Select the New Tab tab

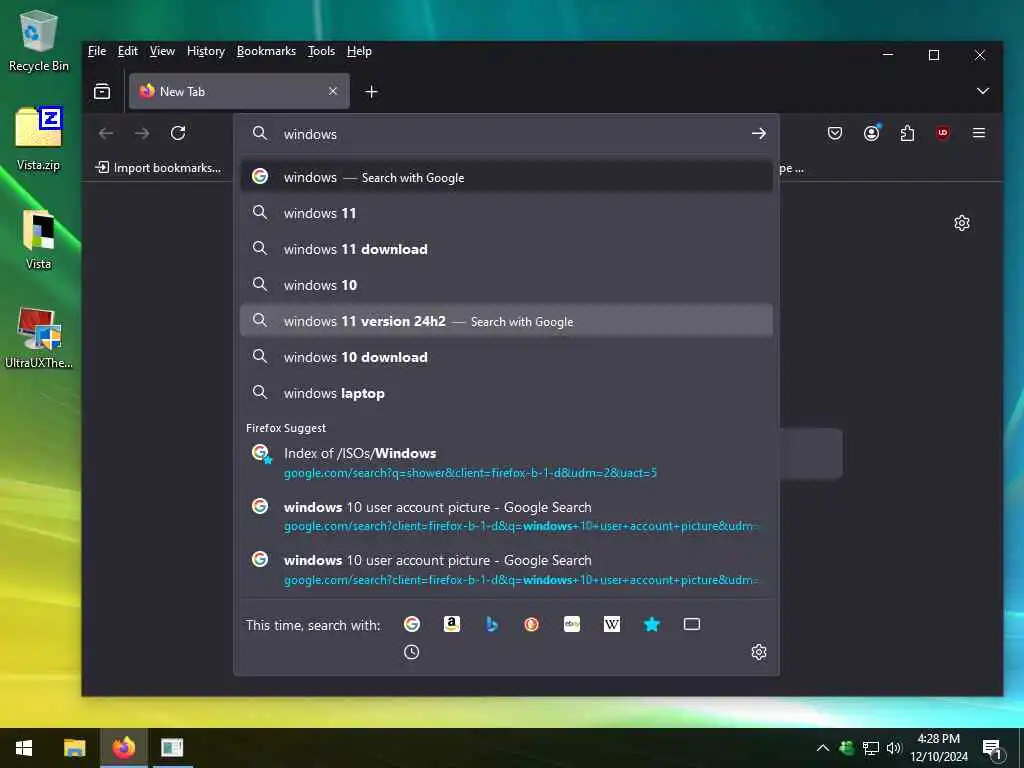tap(239, 91)
